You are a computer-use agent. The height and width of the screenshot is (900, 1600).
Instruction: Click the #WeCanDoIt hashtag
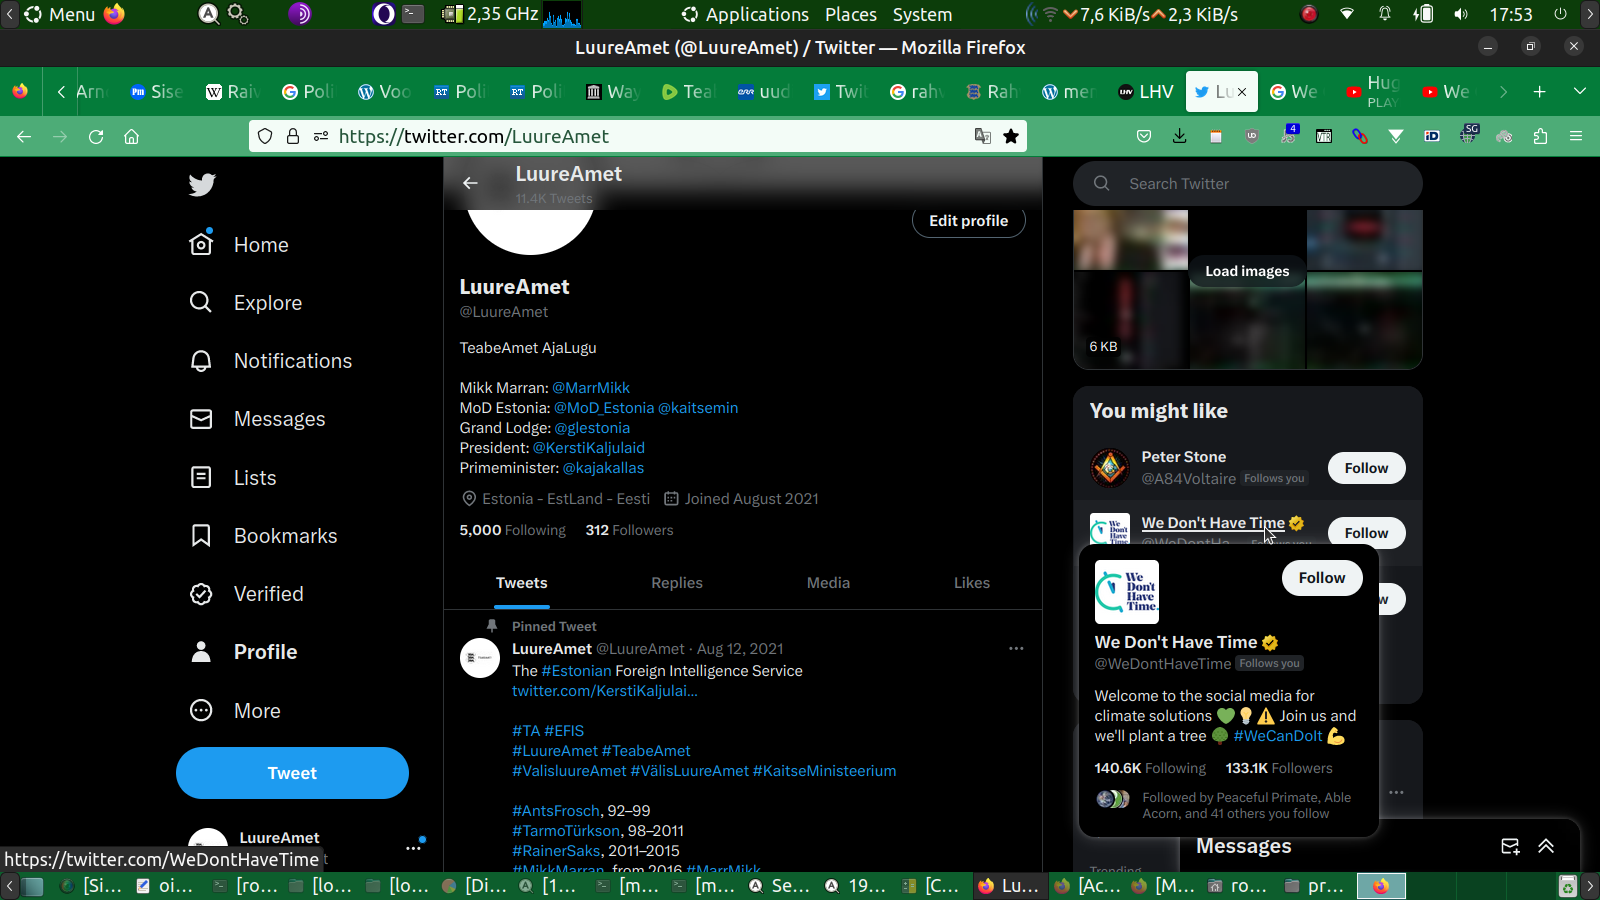pyautogui.click(x=1278, y=736)
